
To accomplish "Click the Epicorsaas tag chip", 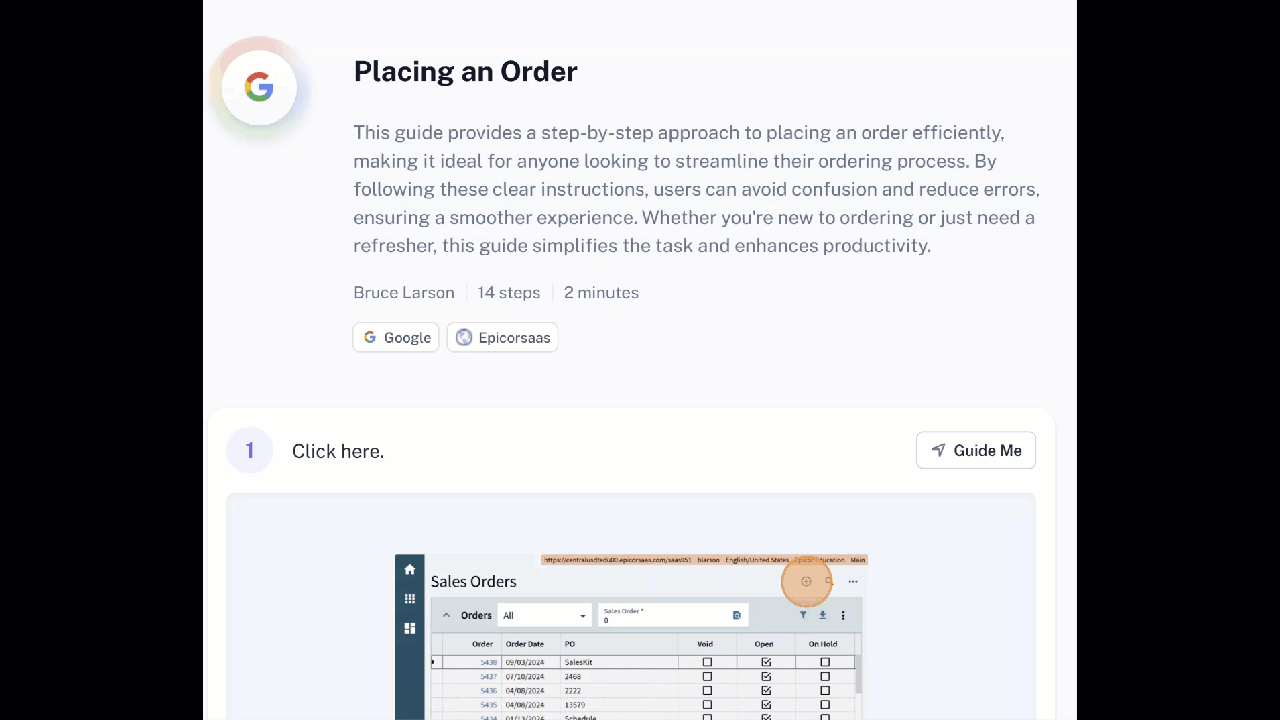I will (502, 337).
